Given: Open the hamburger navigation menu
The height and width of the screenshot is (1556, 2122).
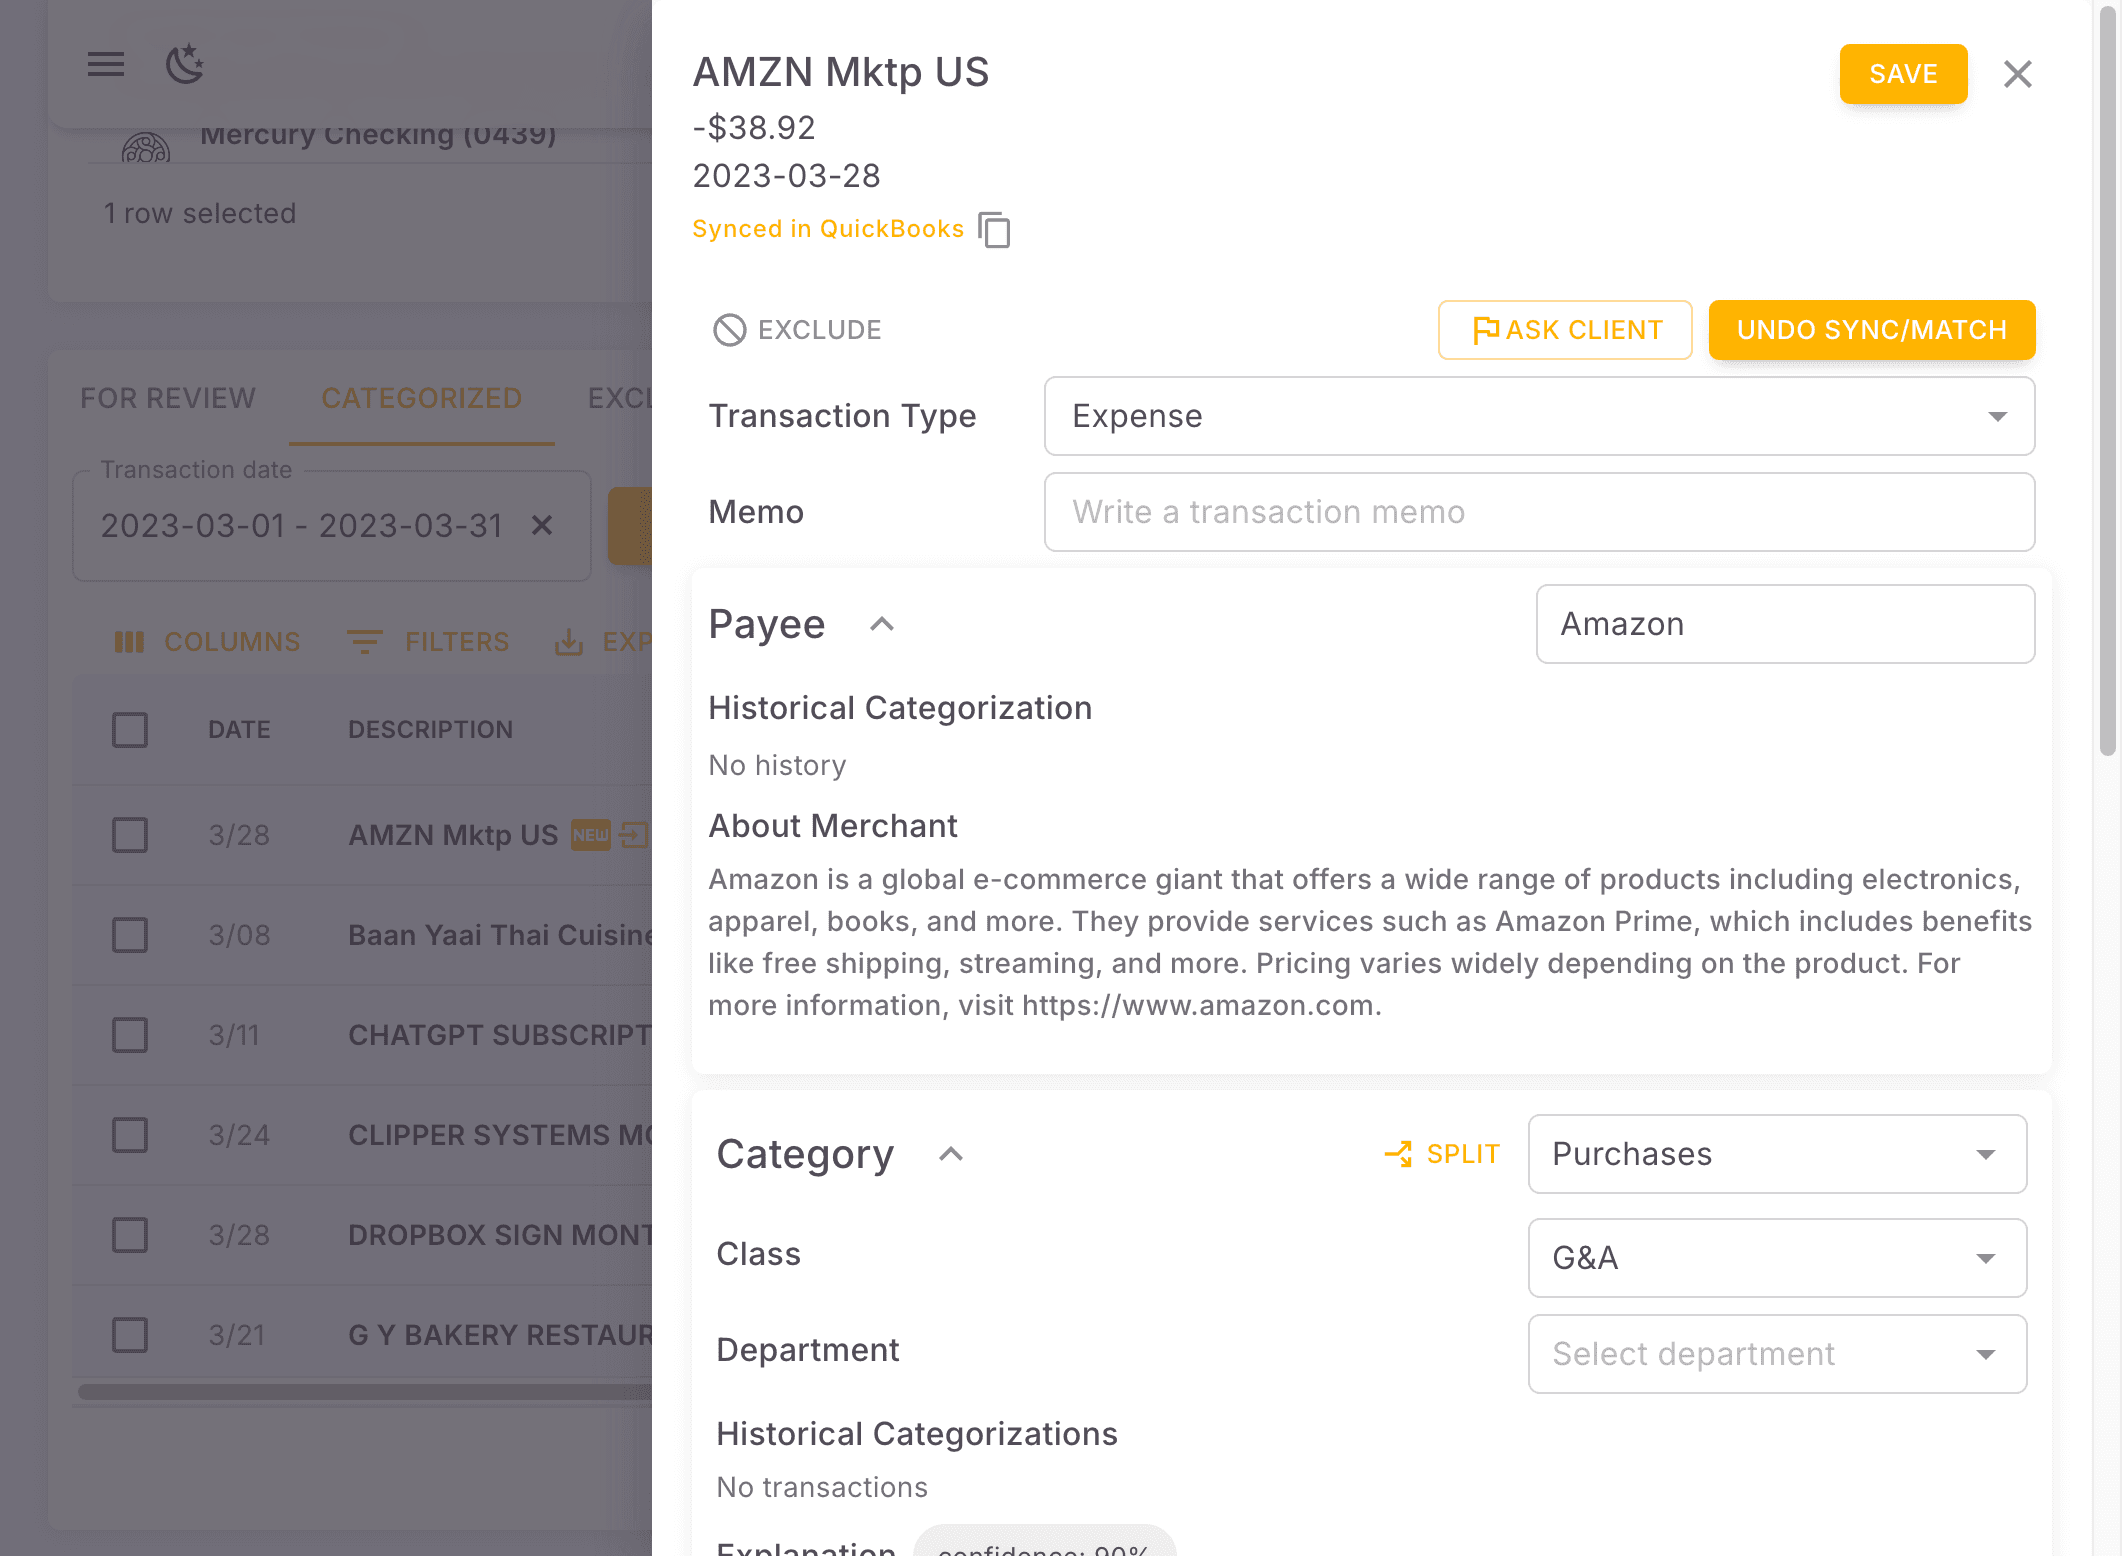Looking at the screenshot, I should click(104, 64).
